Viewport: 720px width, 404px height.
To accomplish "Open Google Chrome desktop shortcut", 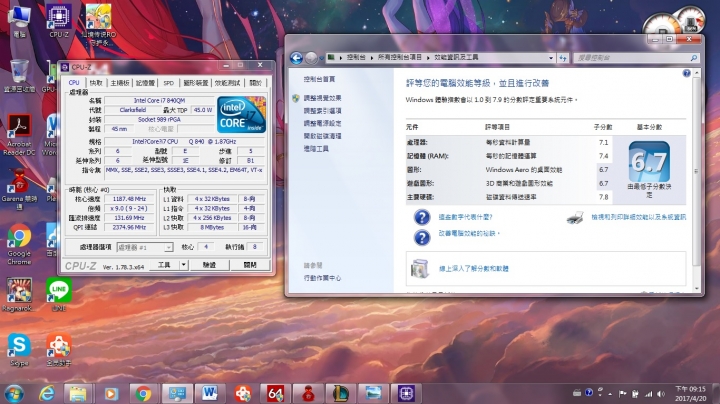I will tap(19, 244).
